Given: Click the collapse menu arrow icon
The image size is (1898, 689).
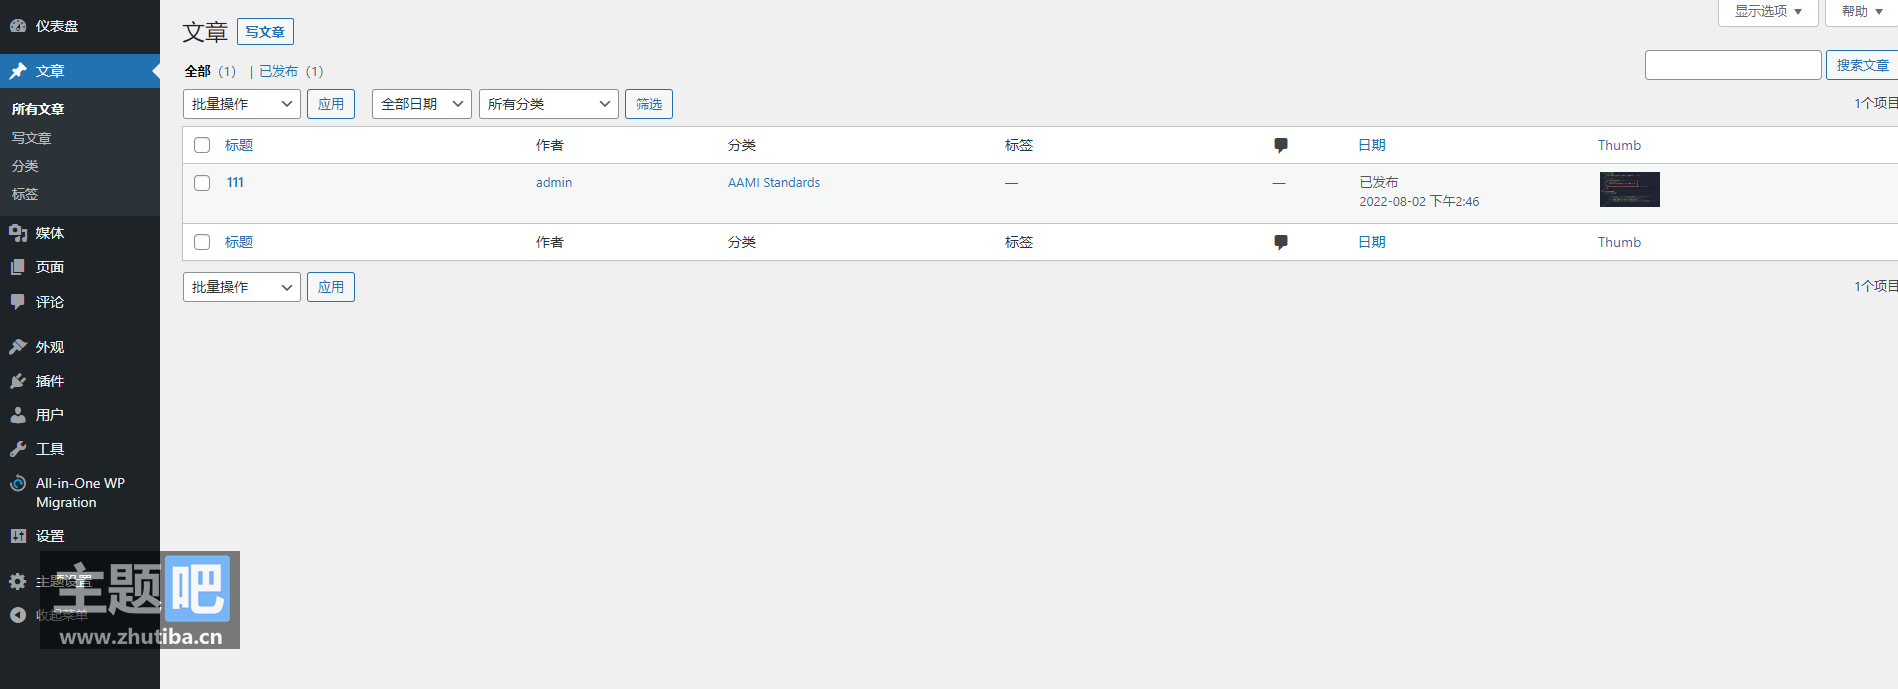Looking at the screenshot, I should [18, 615].
